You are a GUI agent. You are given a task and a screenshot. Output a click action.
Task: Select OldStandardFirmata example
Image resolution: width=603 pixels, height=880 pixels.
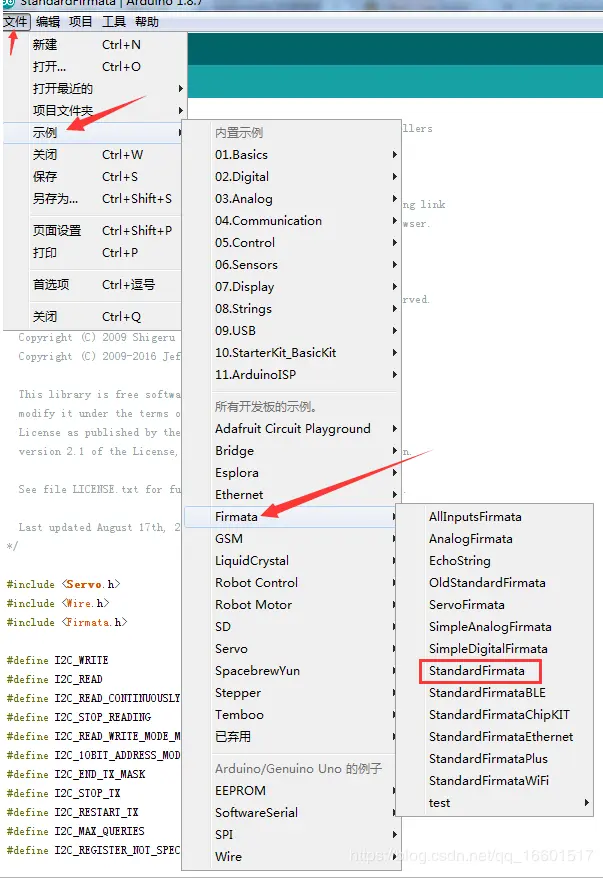coord(495,583)
